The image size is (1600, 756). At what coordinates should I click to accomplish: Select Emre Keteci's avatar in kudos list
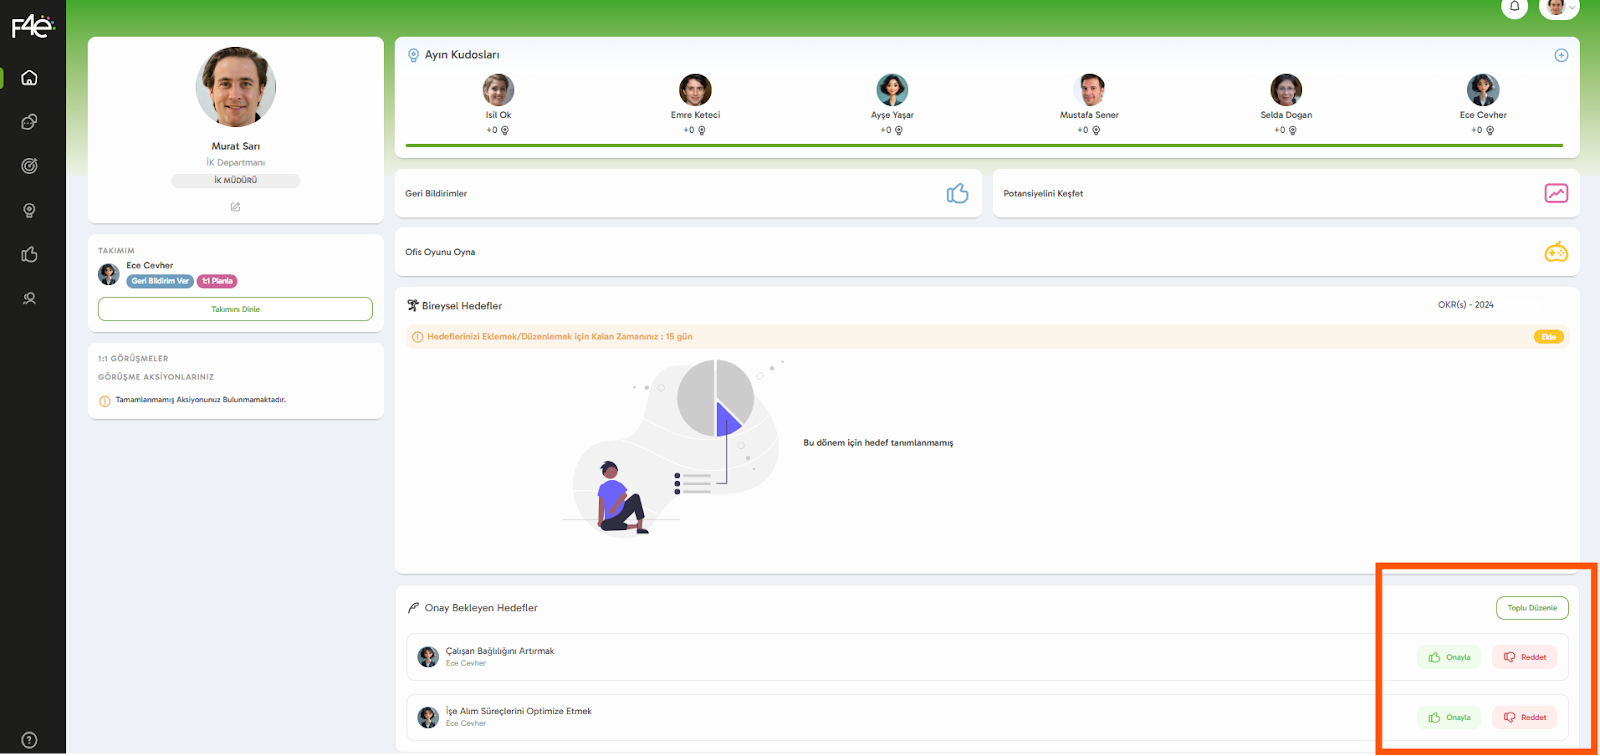(695, 90)
